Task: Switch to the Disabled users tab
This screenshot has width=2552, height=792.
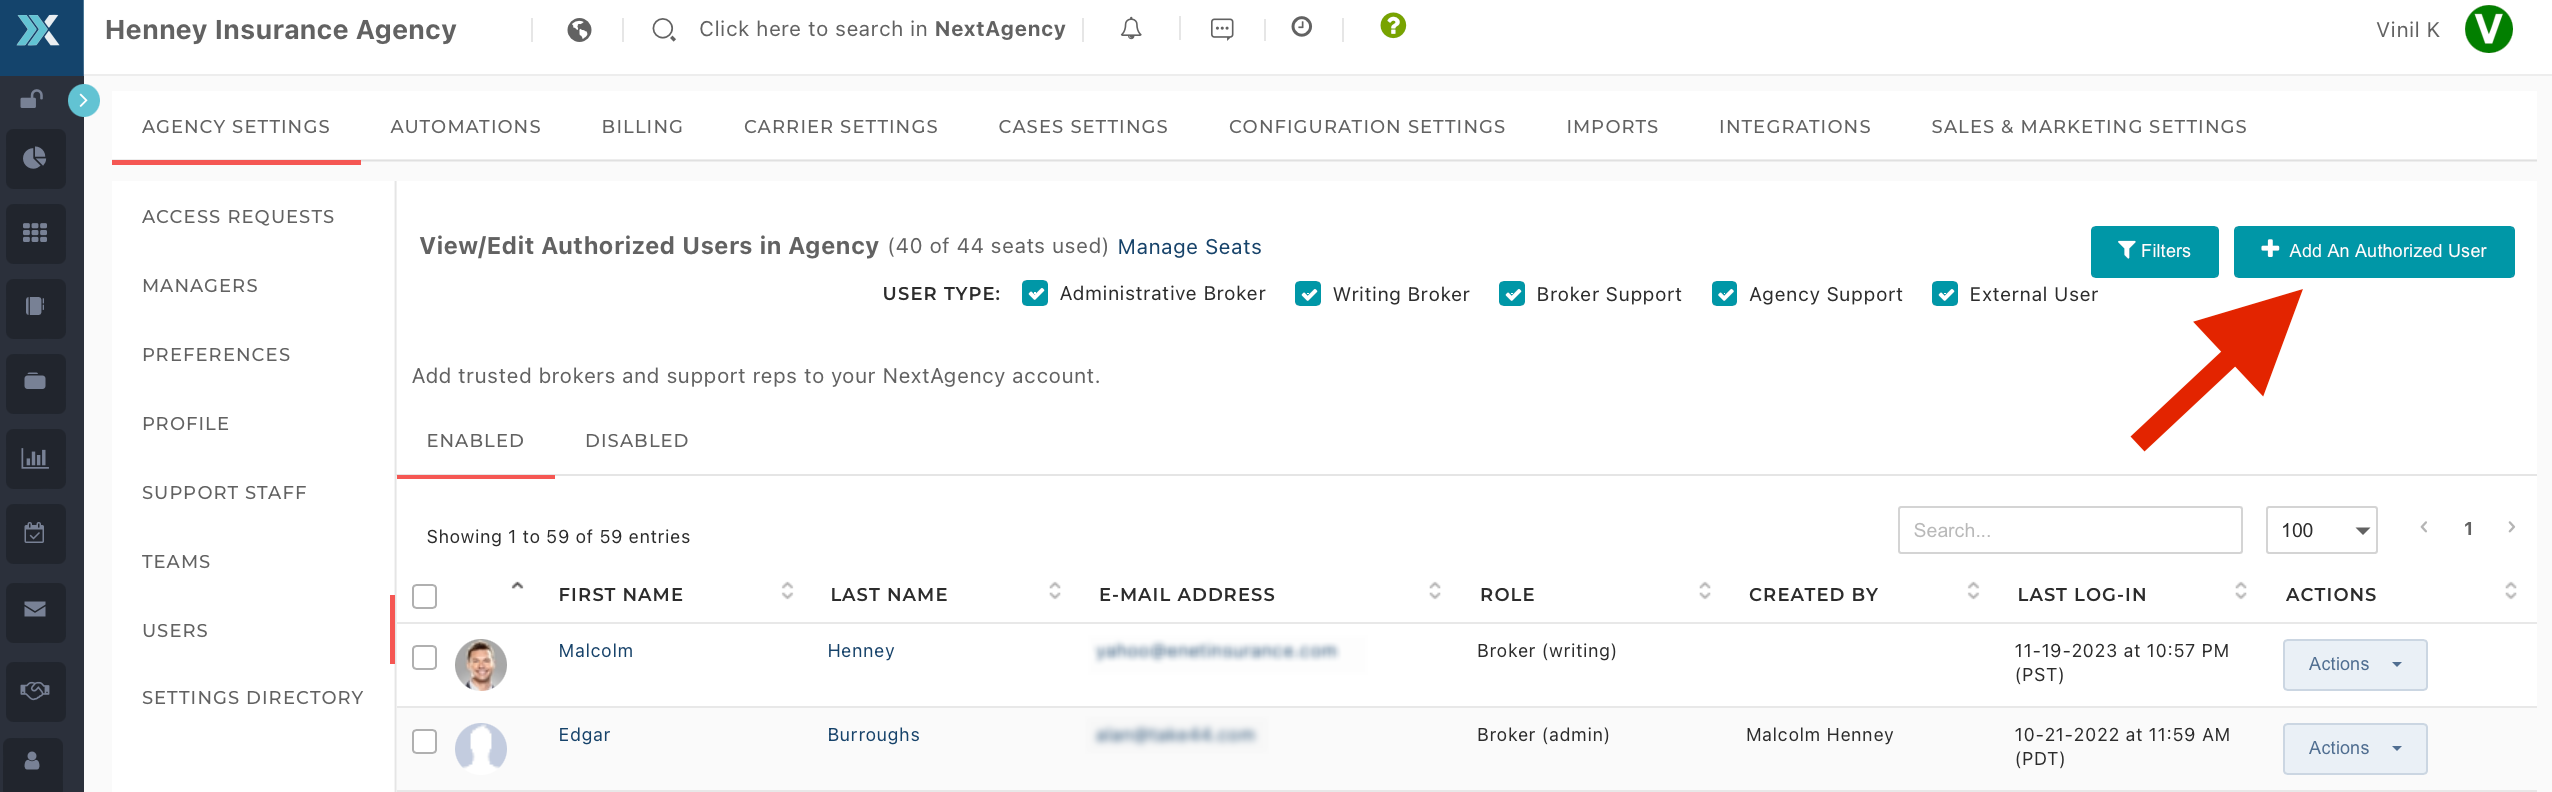Action: tap(637, 441)
